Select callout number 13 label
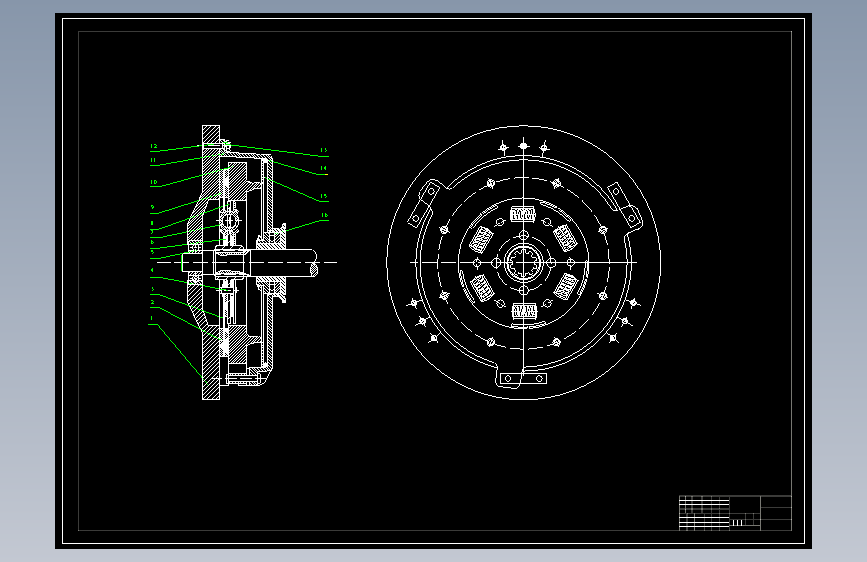 click(x=323, y=150)
